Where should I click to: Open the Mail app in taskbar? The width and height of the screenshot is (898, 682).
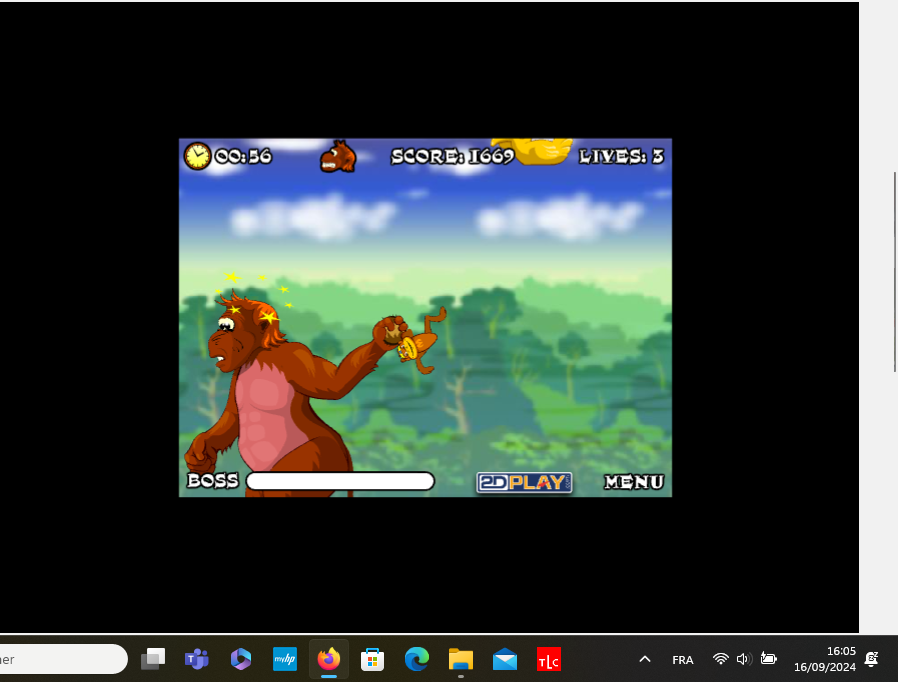(x=505, y=659)
